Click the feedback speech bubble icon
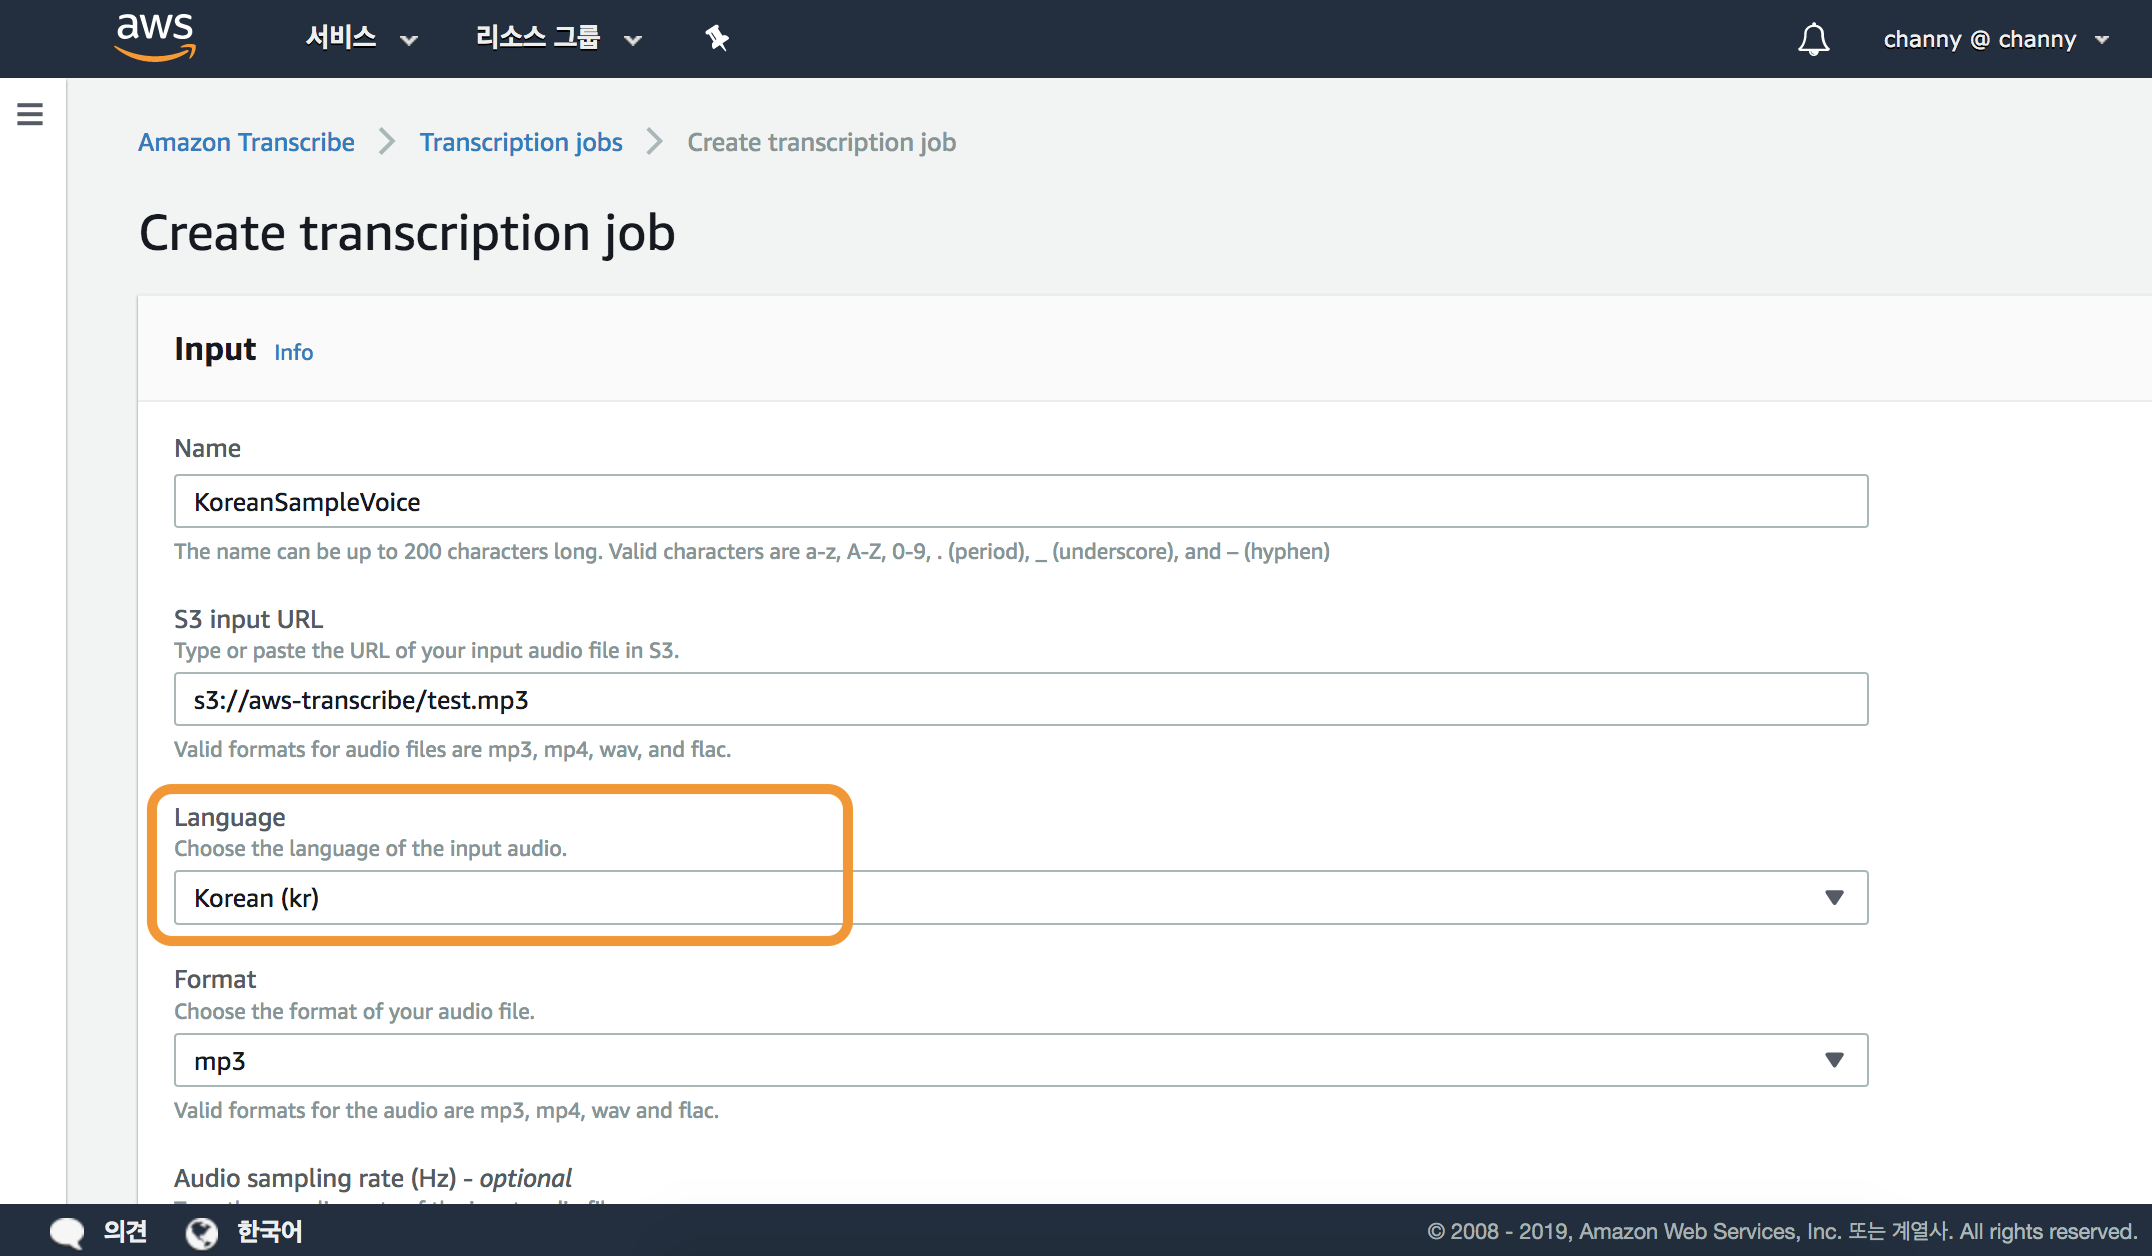2152x1256 pixels. click(67, 1232)
